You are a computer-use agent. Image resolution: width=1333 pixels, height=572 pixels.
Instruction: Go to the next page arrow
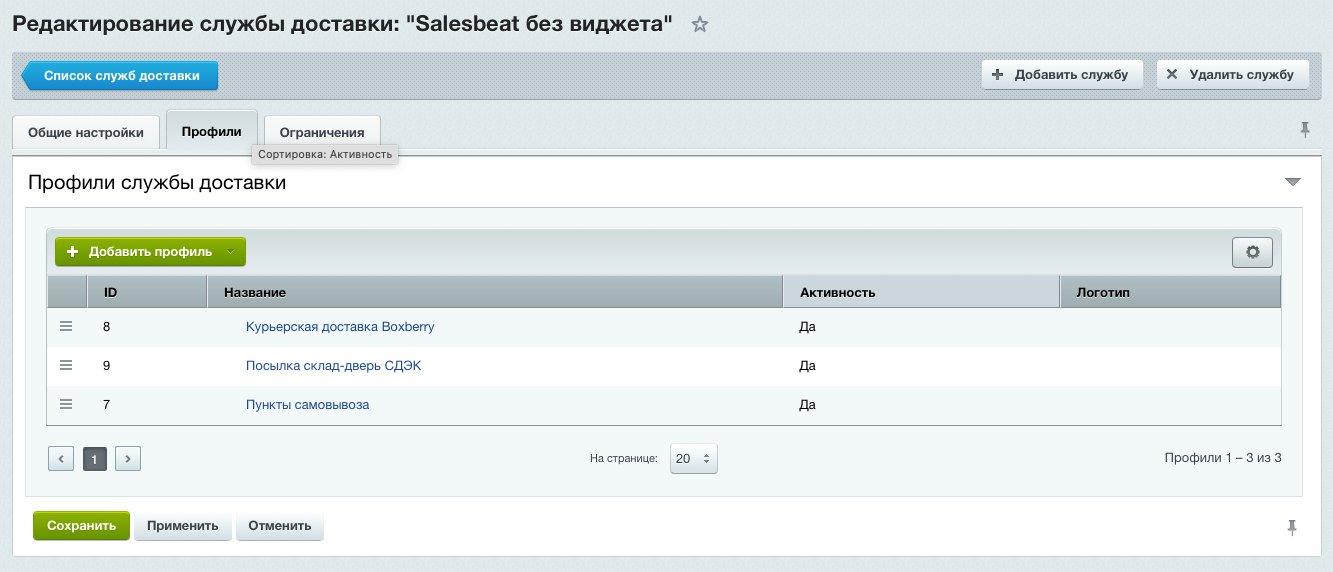pyautogui.click(x=127, y=459)
